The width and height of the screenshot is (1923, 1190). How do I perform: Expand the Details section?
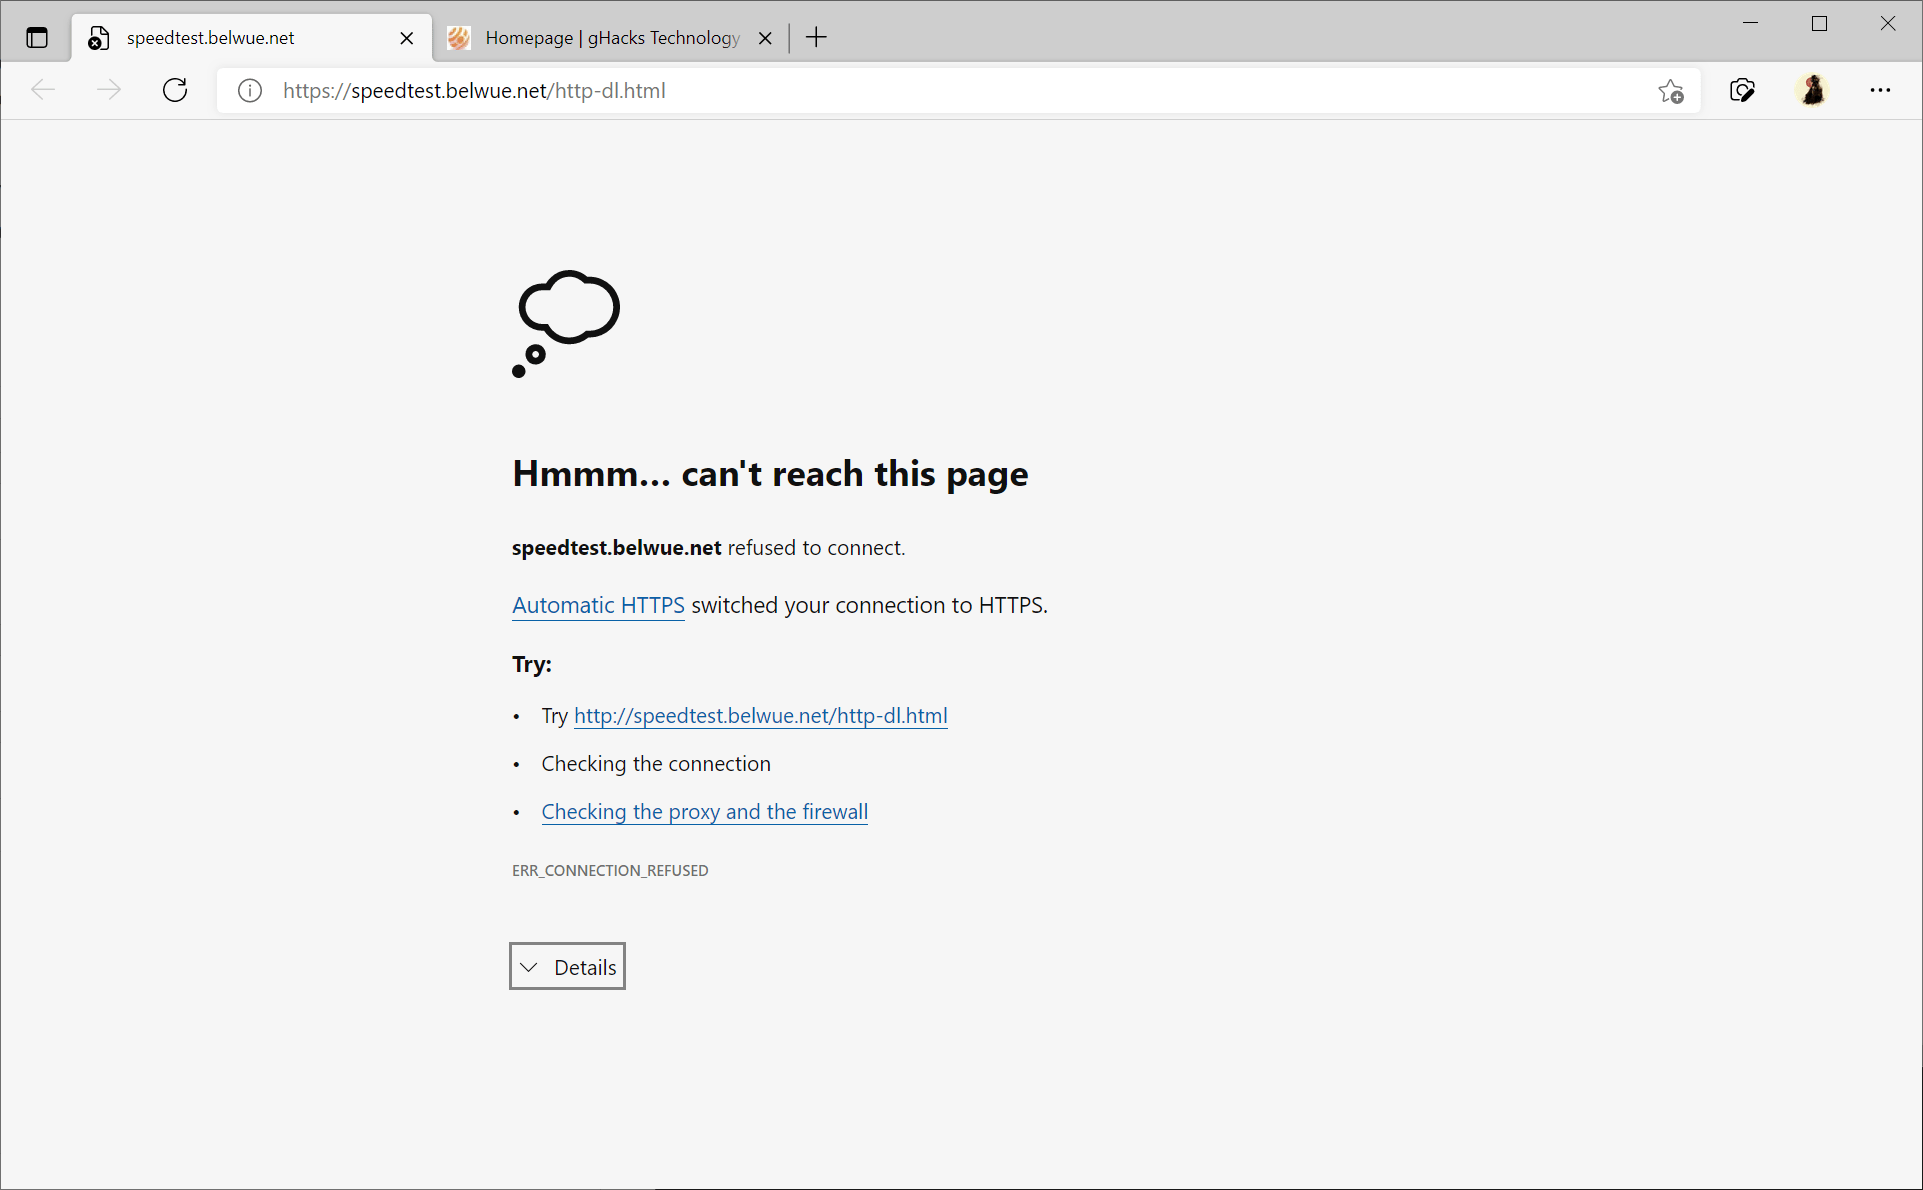pos(567,967)
